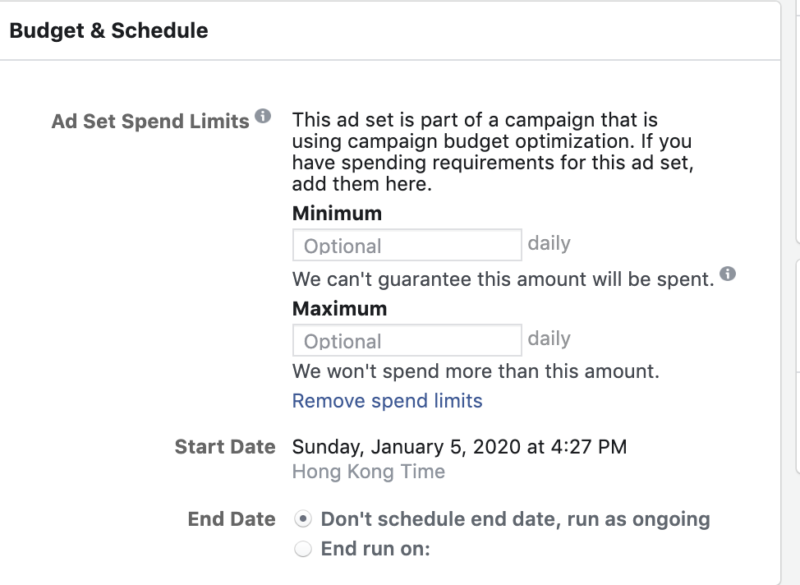Click the End Date label

231,519
